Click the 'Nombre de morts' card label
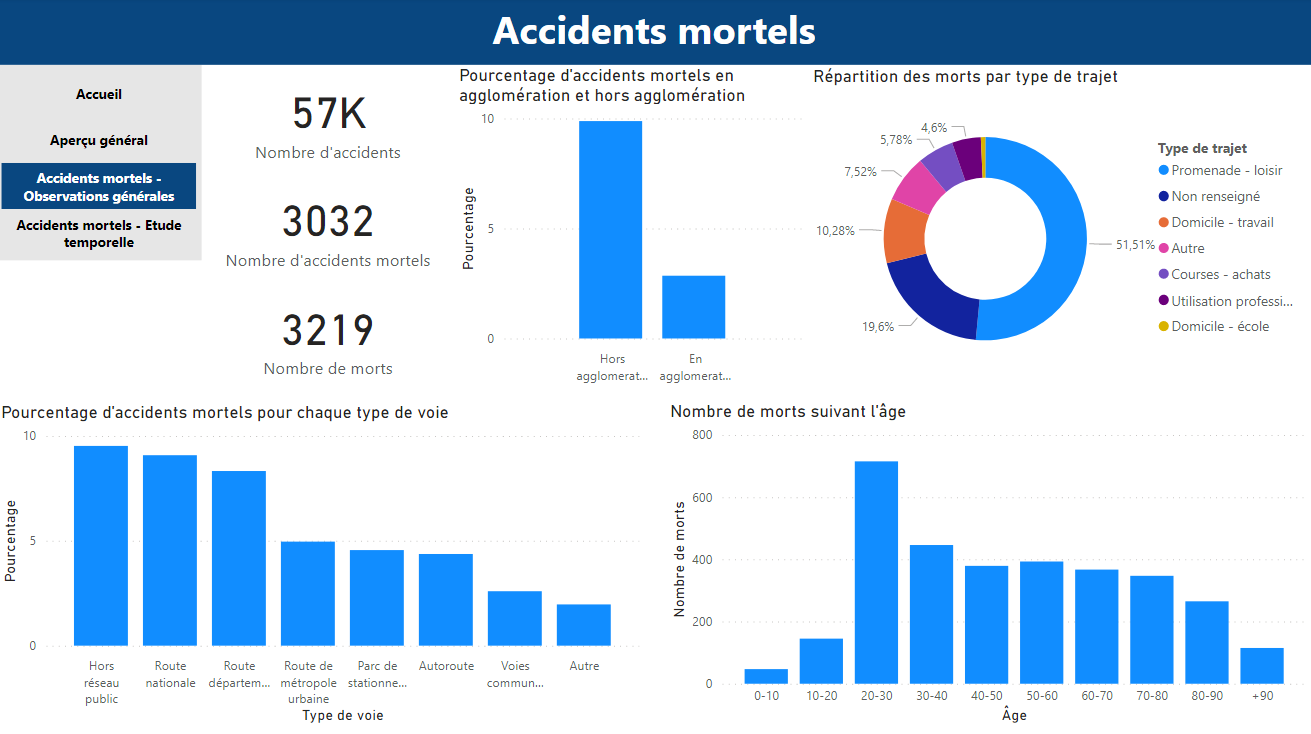Viewport: 1311px width, 734px height. (328, 369)
